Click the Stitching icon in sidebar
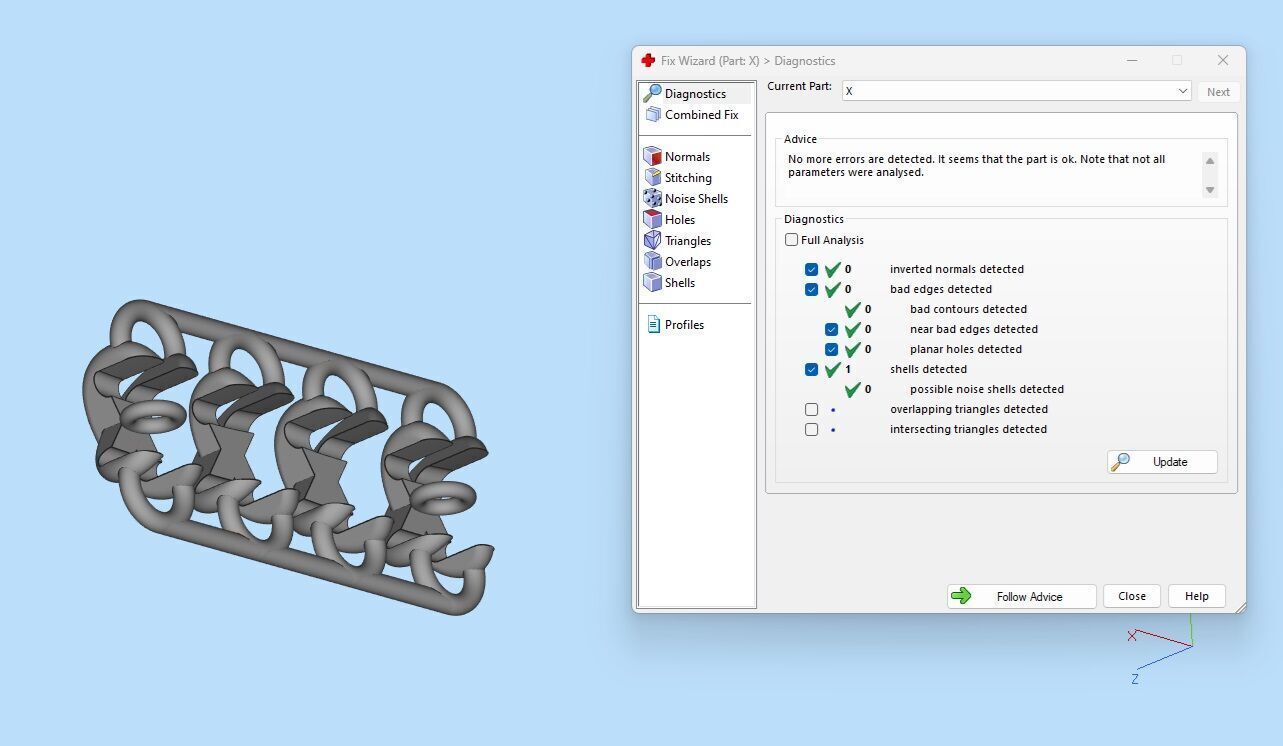 tap(652, 177)
